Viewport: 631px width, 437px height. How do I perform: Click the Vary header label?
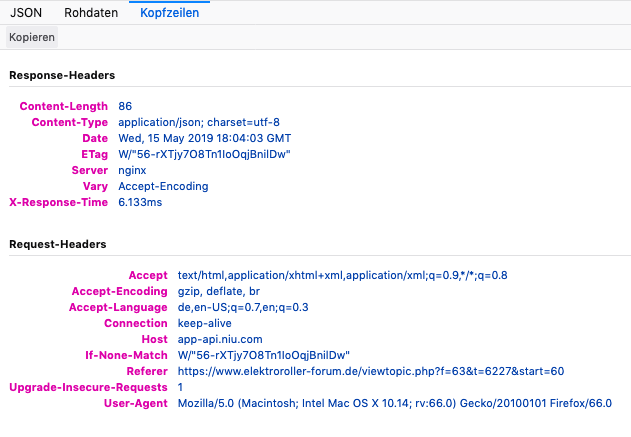click(x=95, y=186)
